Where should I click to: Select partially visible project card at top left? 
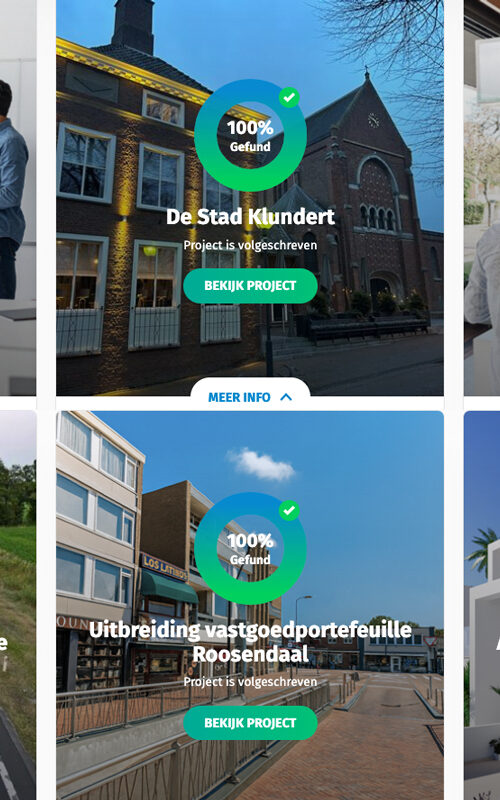18,197
